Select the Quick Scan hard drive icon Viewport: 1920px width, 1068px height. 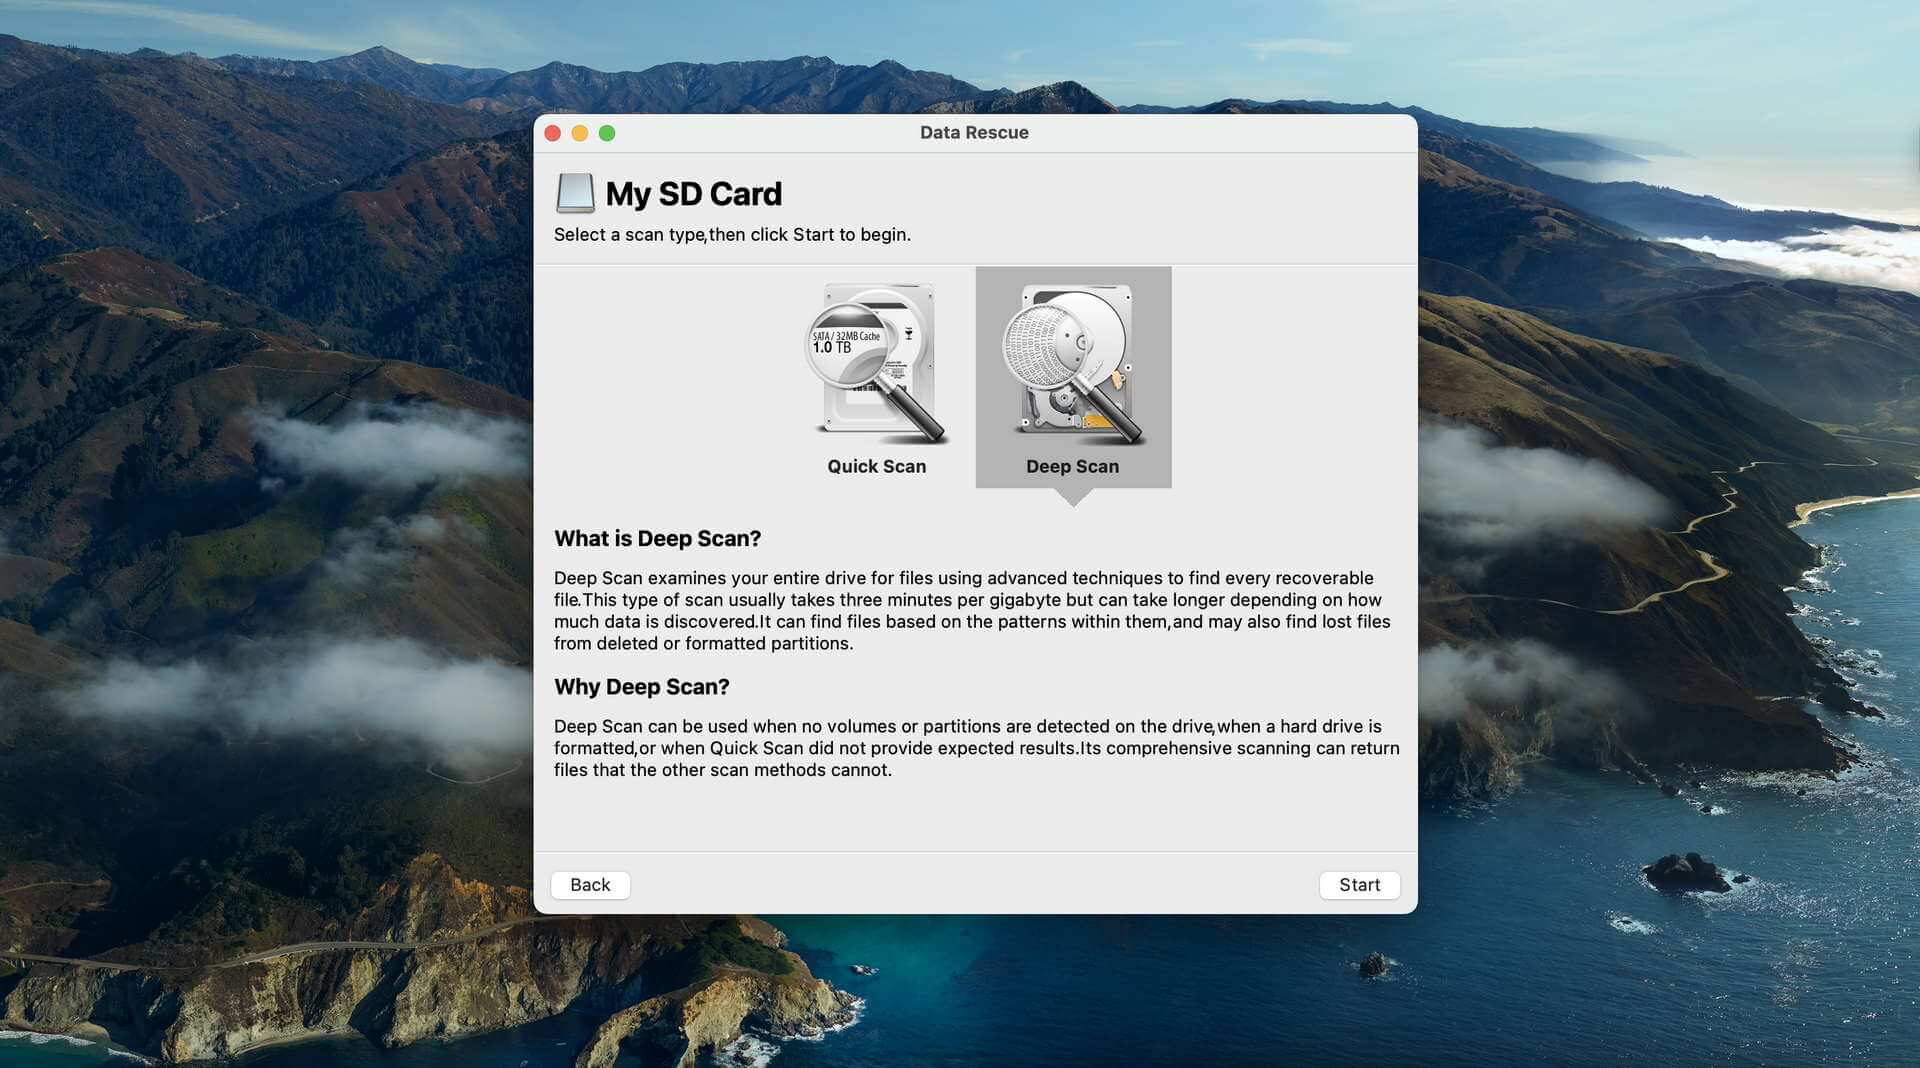876,363
